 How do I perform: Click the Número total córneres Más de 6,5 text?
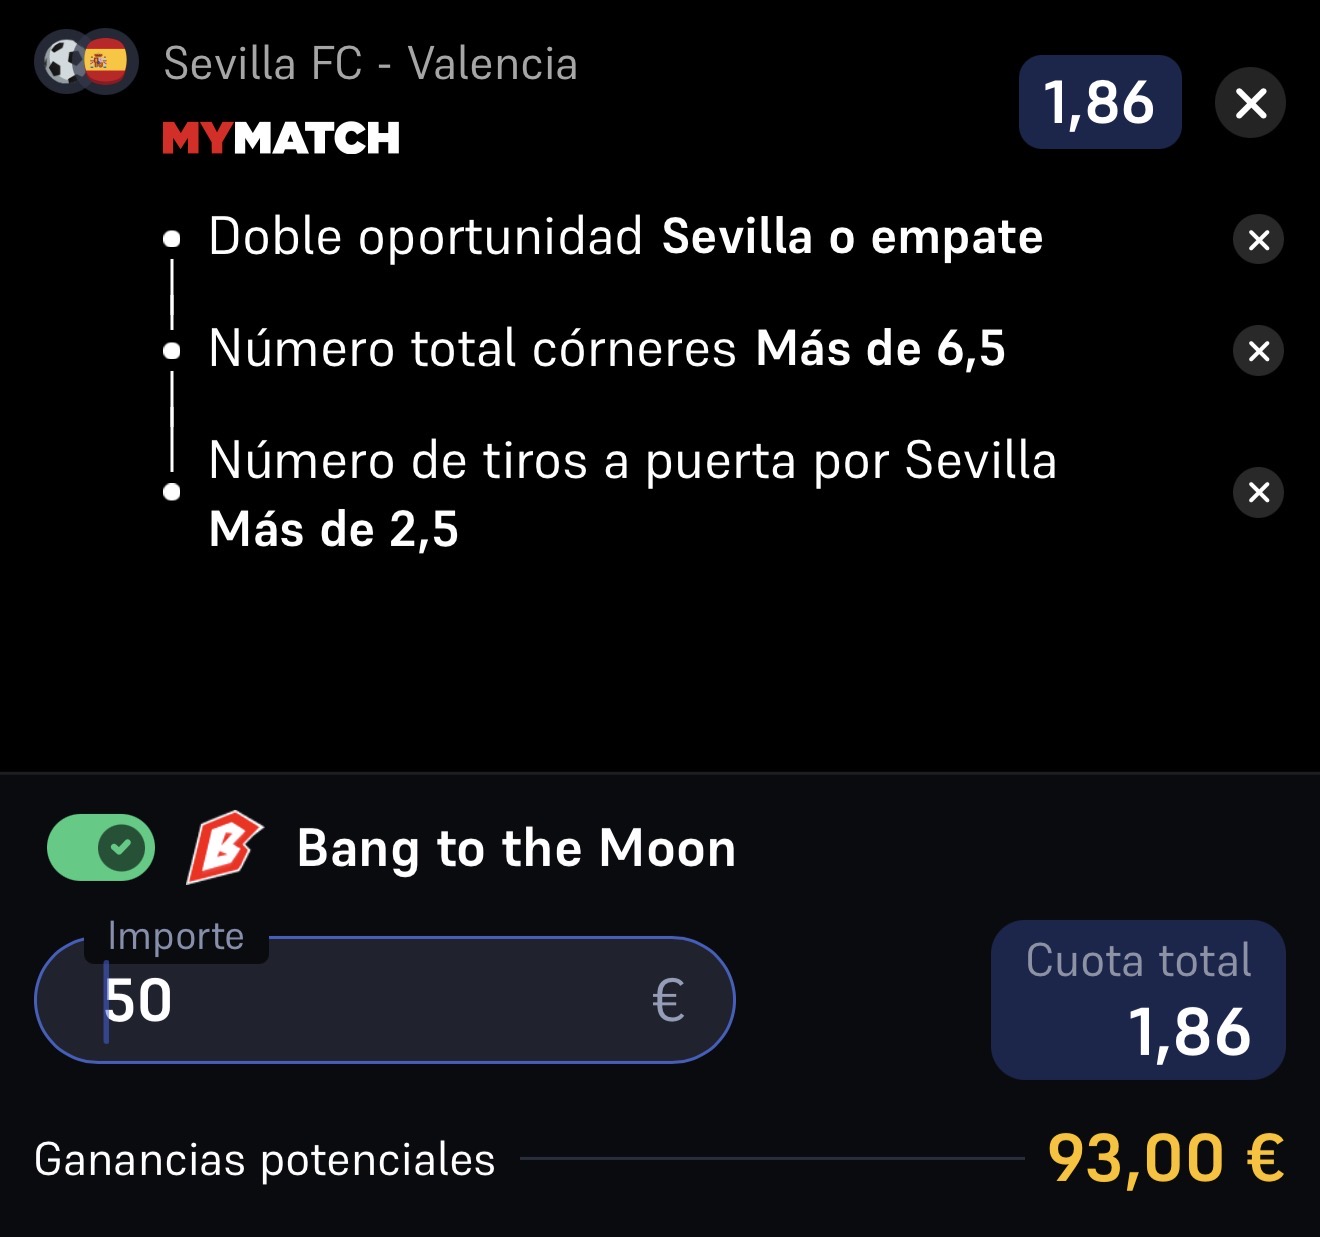click(x=607, y=349)
